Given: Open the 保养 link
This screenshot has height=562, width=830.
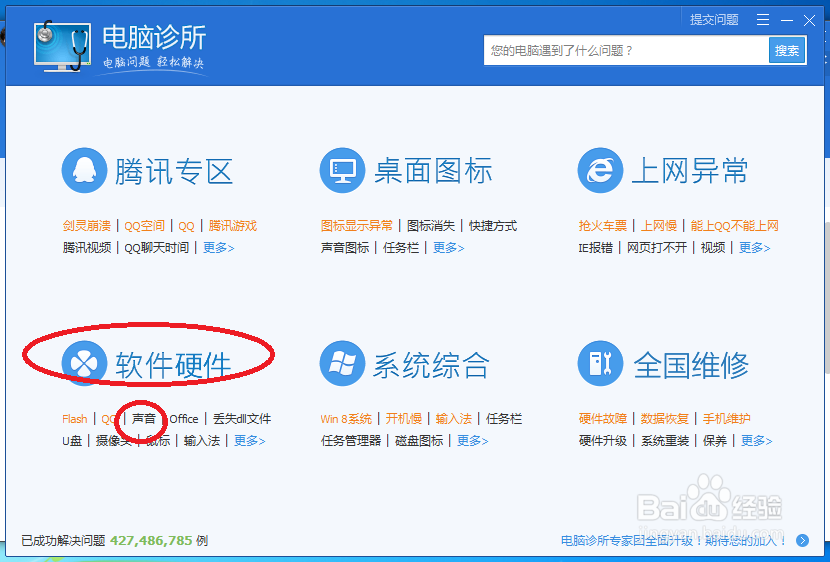Looking at the screenshot, I should 715,441.
